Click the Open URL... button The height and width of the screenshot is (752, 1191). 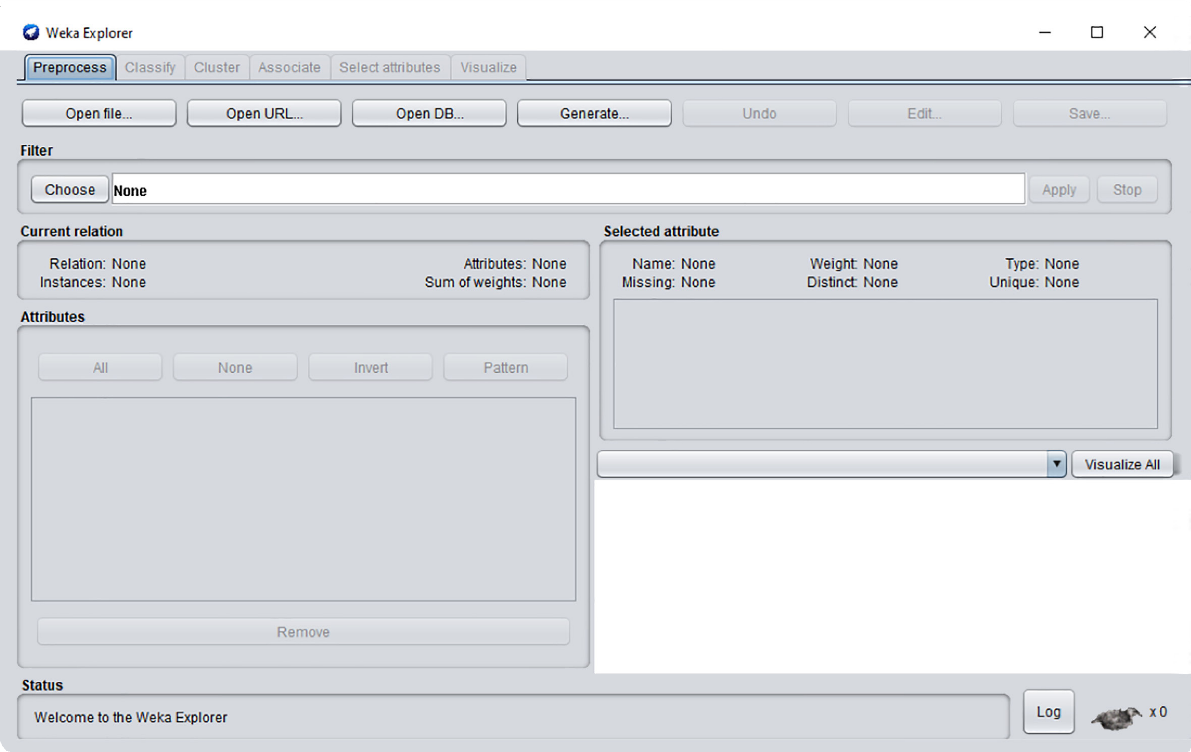click(264, 113)
